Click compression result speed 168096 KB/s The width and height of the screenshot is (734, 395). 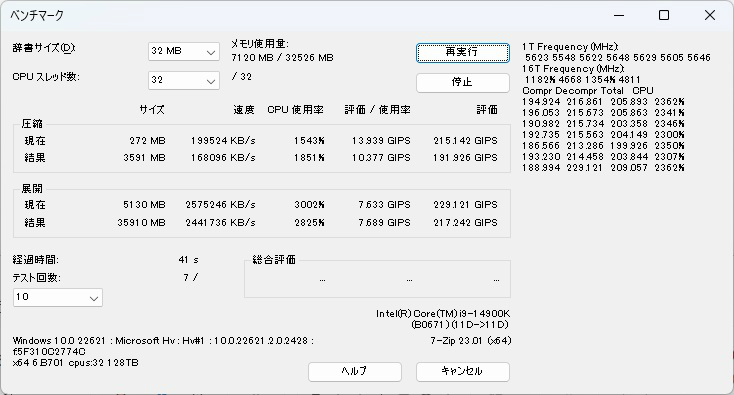(223, 158)
